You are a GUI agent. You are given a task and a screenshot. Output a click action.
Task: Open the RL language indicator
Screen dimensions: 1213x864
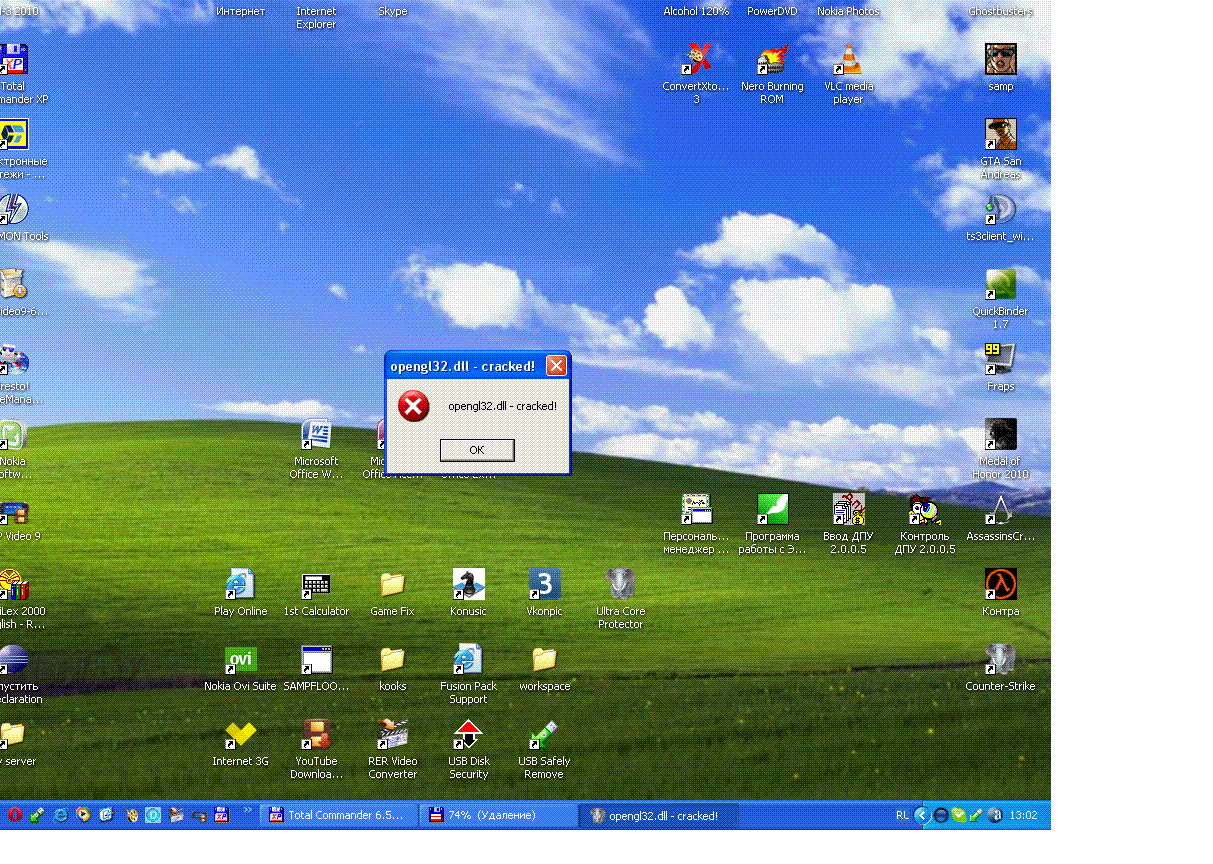[x=902, y=815]
